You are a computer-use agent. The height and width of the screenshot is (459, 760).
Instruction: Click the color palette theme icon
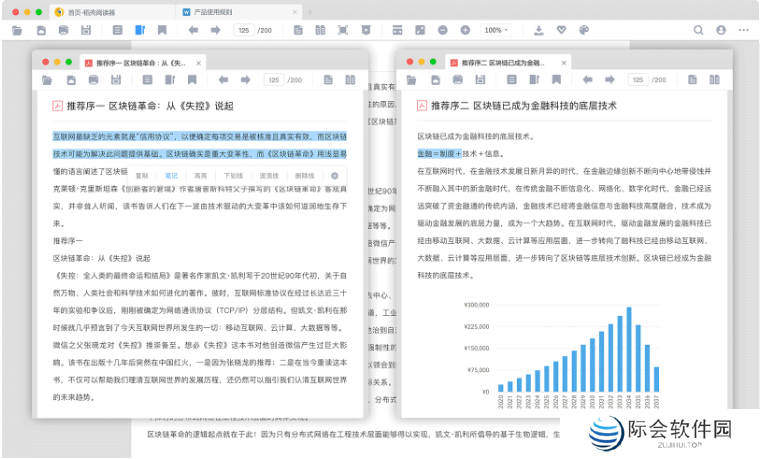[585, 30]
